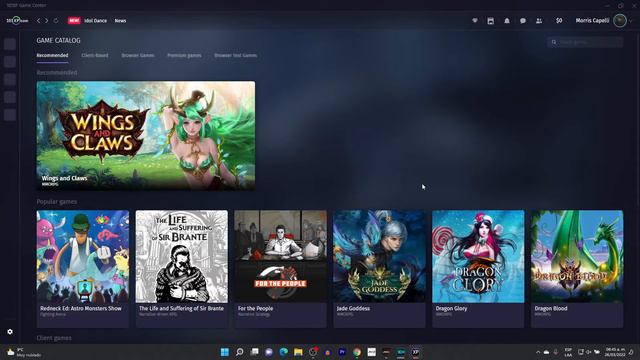Go back with the left arrow
Viewport: 640px width, 360px height.
pos(39,20)
